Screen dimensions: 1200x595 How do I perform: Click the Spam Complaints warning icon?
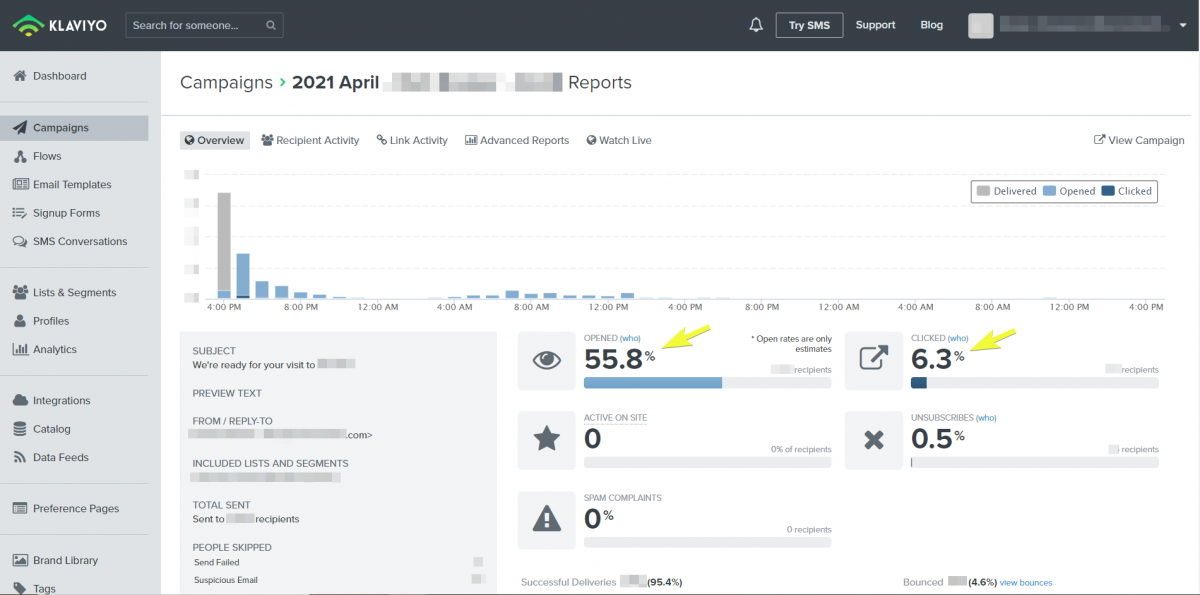coord(547,519)
